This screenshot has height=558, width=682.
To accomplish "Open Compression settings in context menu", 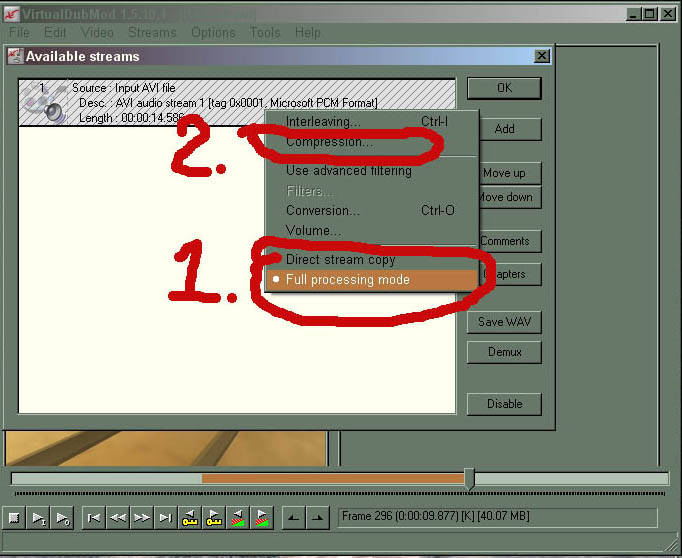I will click(x=372, y=142).
